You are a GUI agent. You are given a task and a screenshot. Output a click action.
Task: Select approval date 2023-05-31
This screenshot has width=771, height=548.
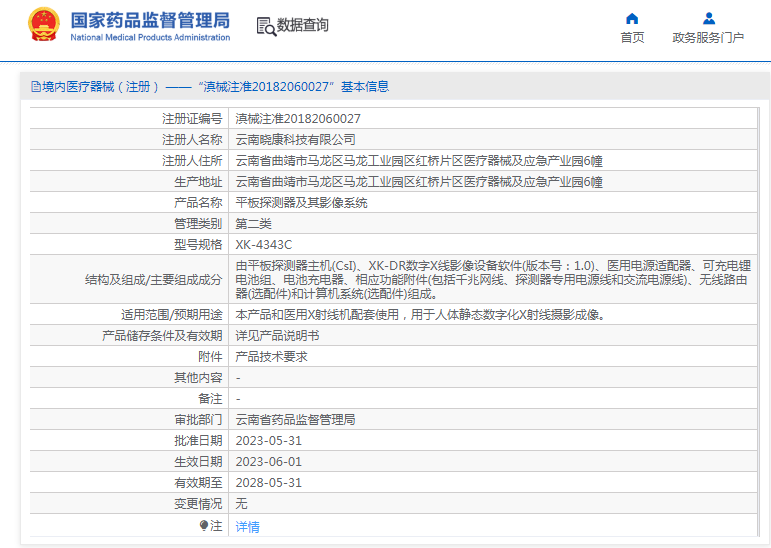click(x=268, y=441)
